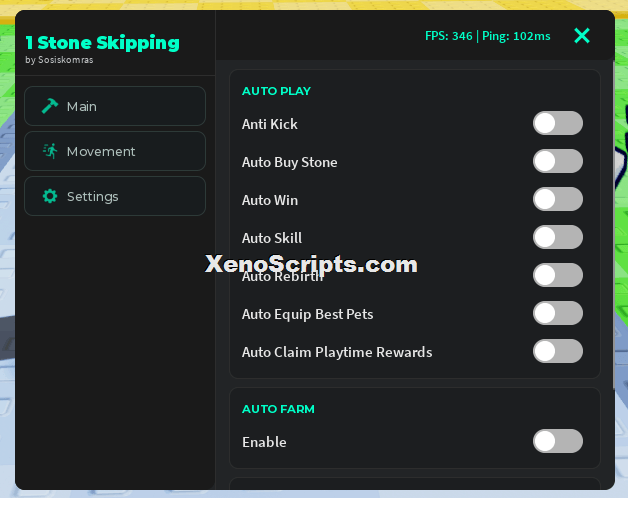
Task: Click the FPS and Ping readout
Action: pos(487,36)
